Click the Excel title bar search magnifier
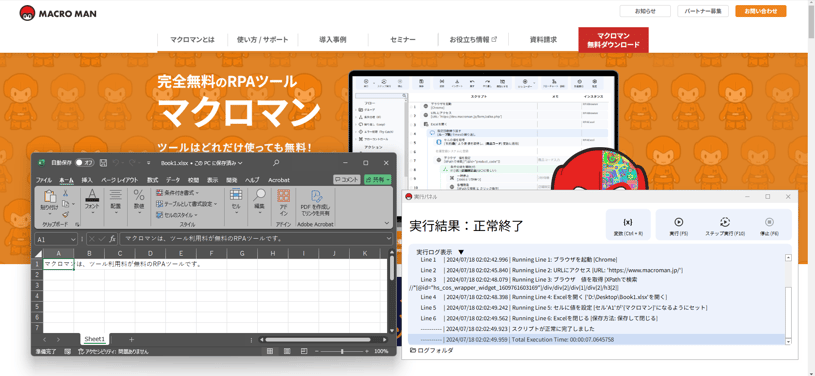The image size is (815, 376). pyautogui.click(x=276, y=163)
